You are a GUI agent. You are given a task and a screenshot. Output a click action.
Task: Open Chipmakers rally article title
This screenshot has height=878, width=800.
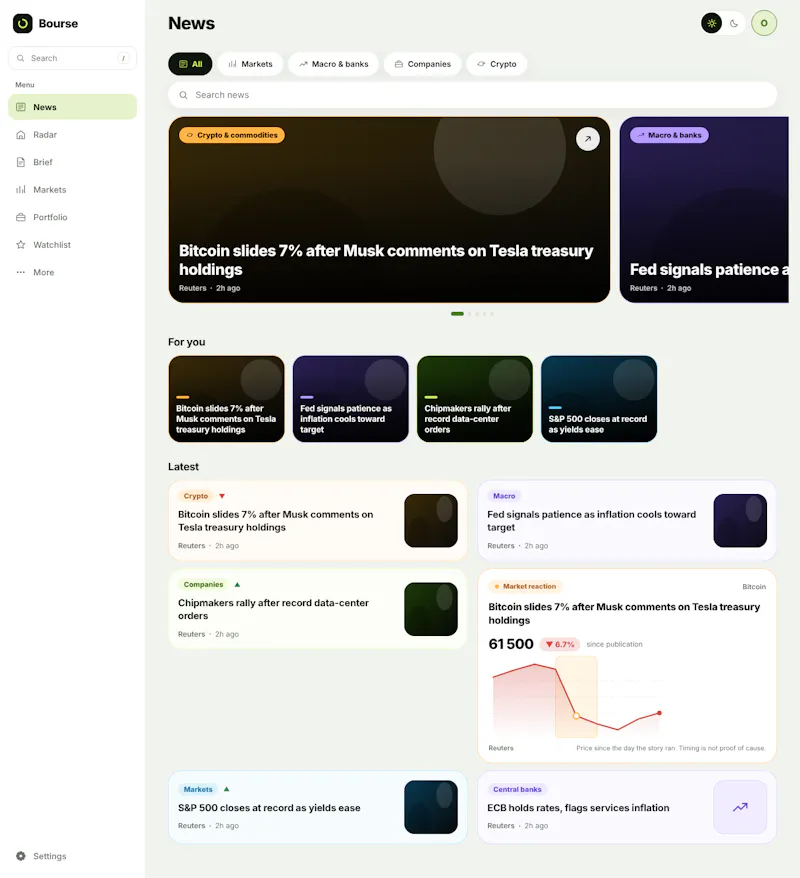coord(273,609)
